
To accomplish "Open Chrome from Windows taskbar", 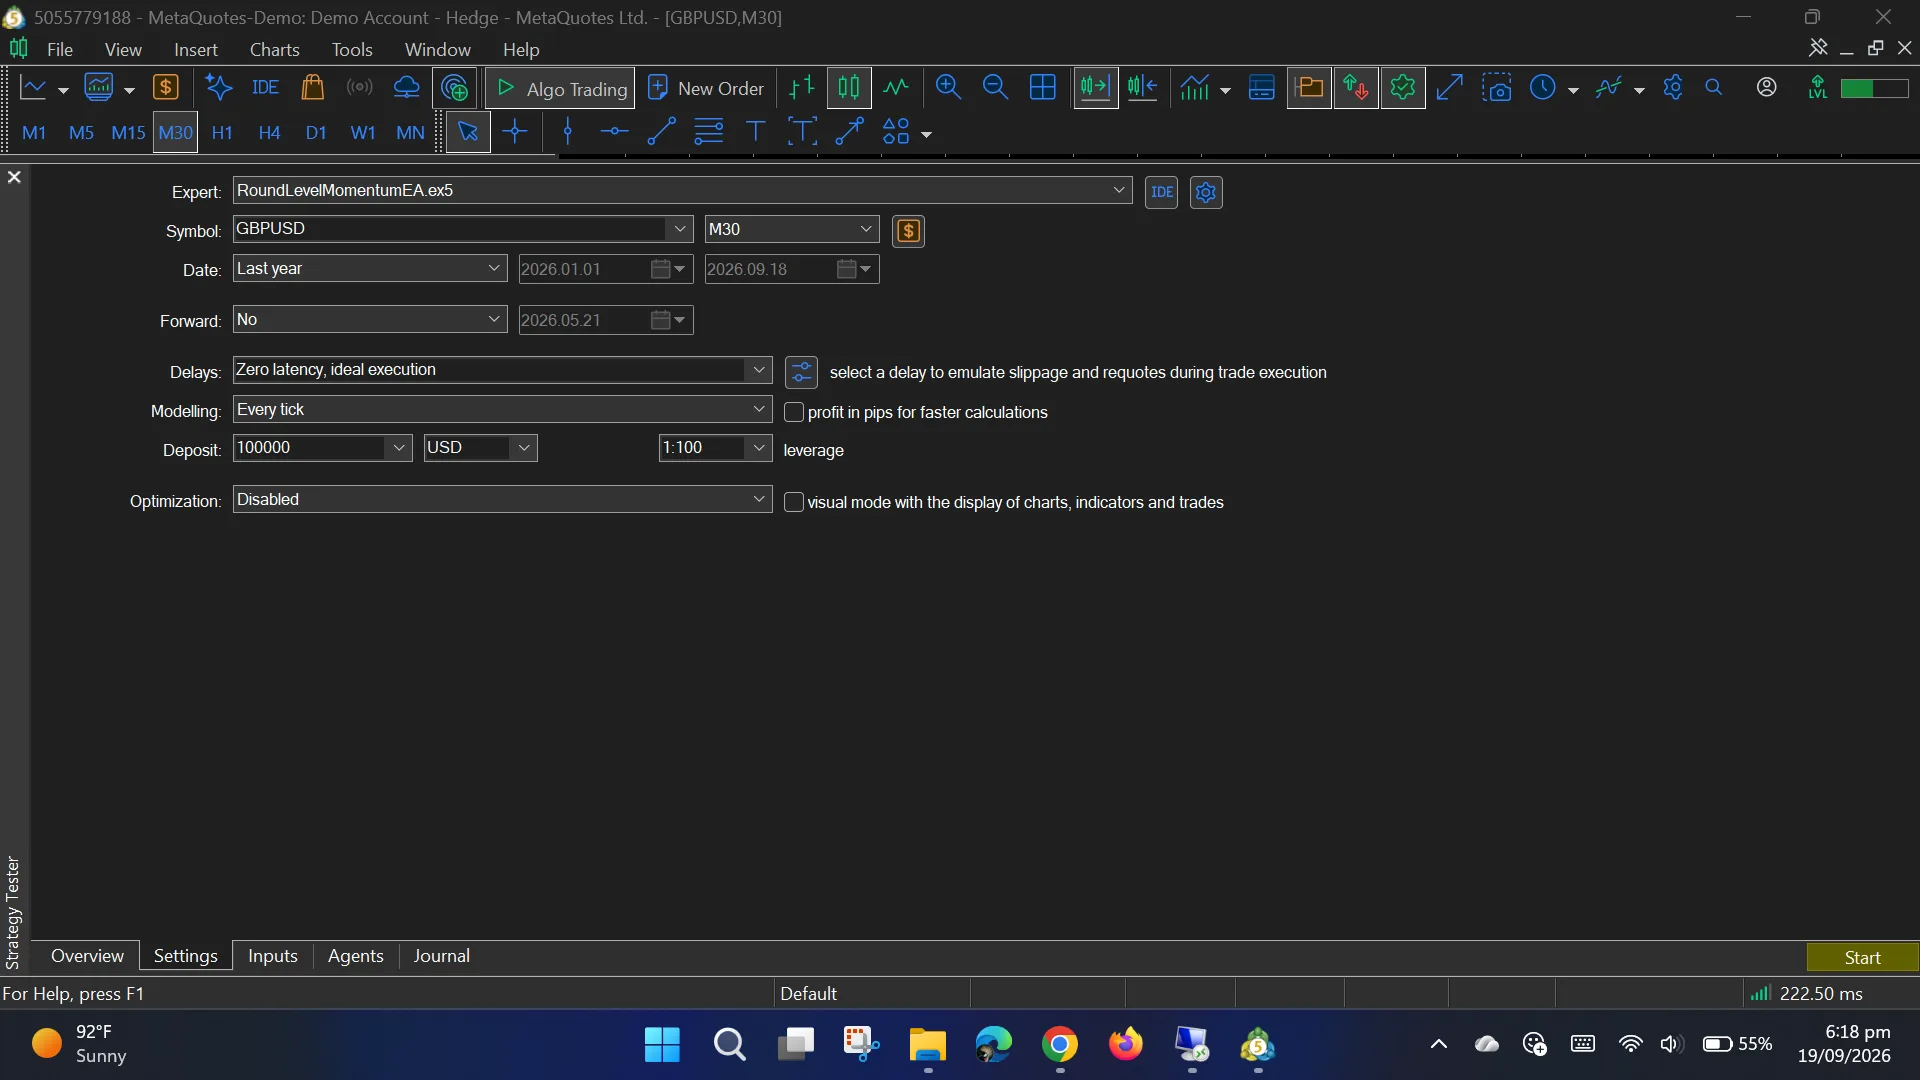I will click(1059, 1045).
